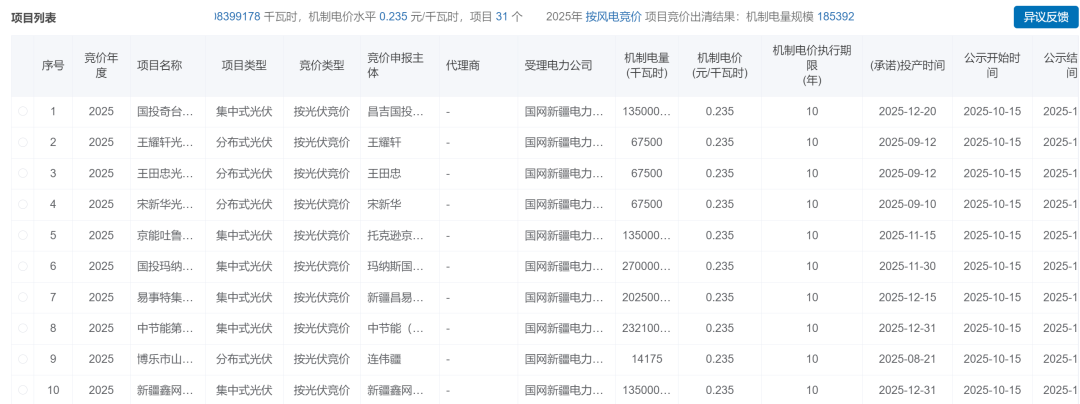Click project name 易事特集… in row 7
The width and height of the screenshot is (1080, 404).
165,297
